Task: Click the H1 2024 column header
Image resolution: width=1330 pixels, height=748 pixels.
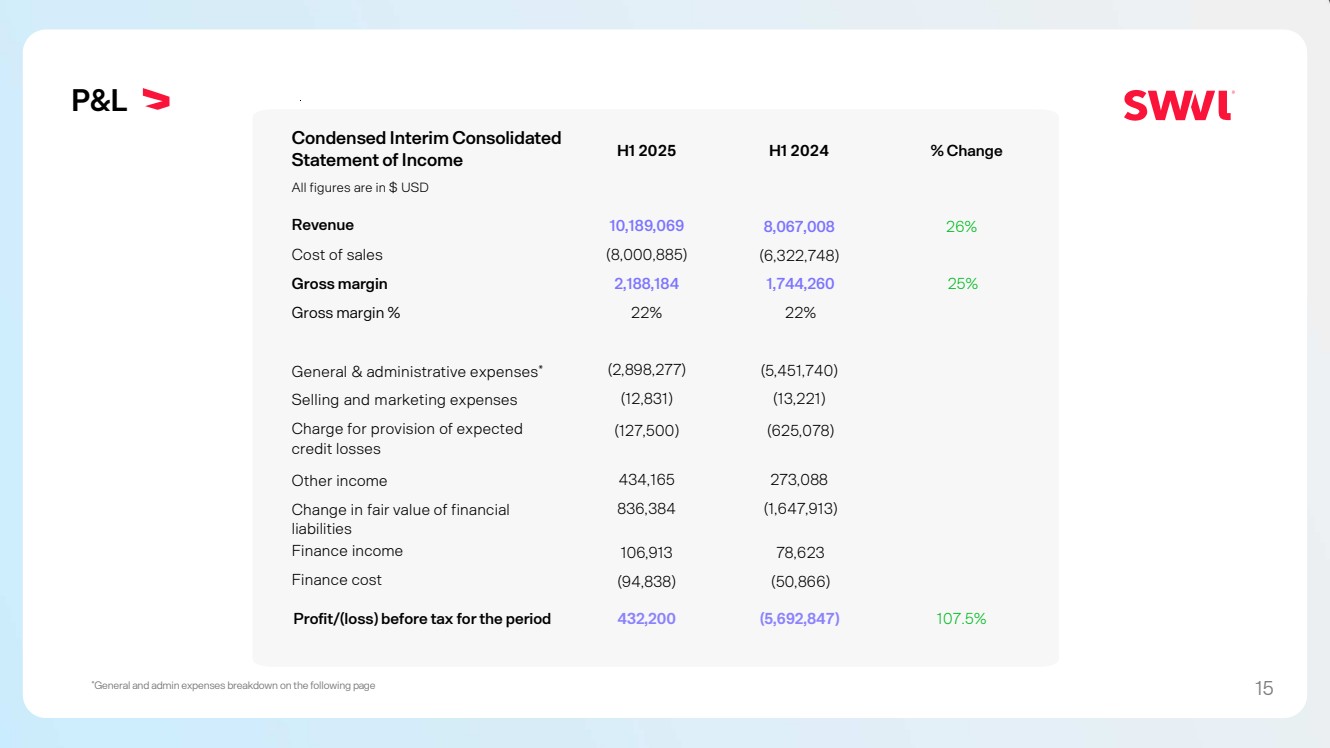Action: 798,151
